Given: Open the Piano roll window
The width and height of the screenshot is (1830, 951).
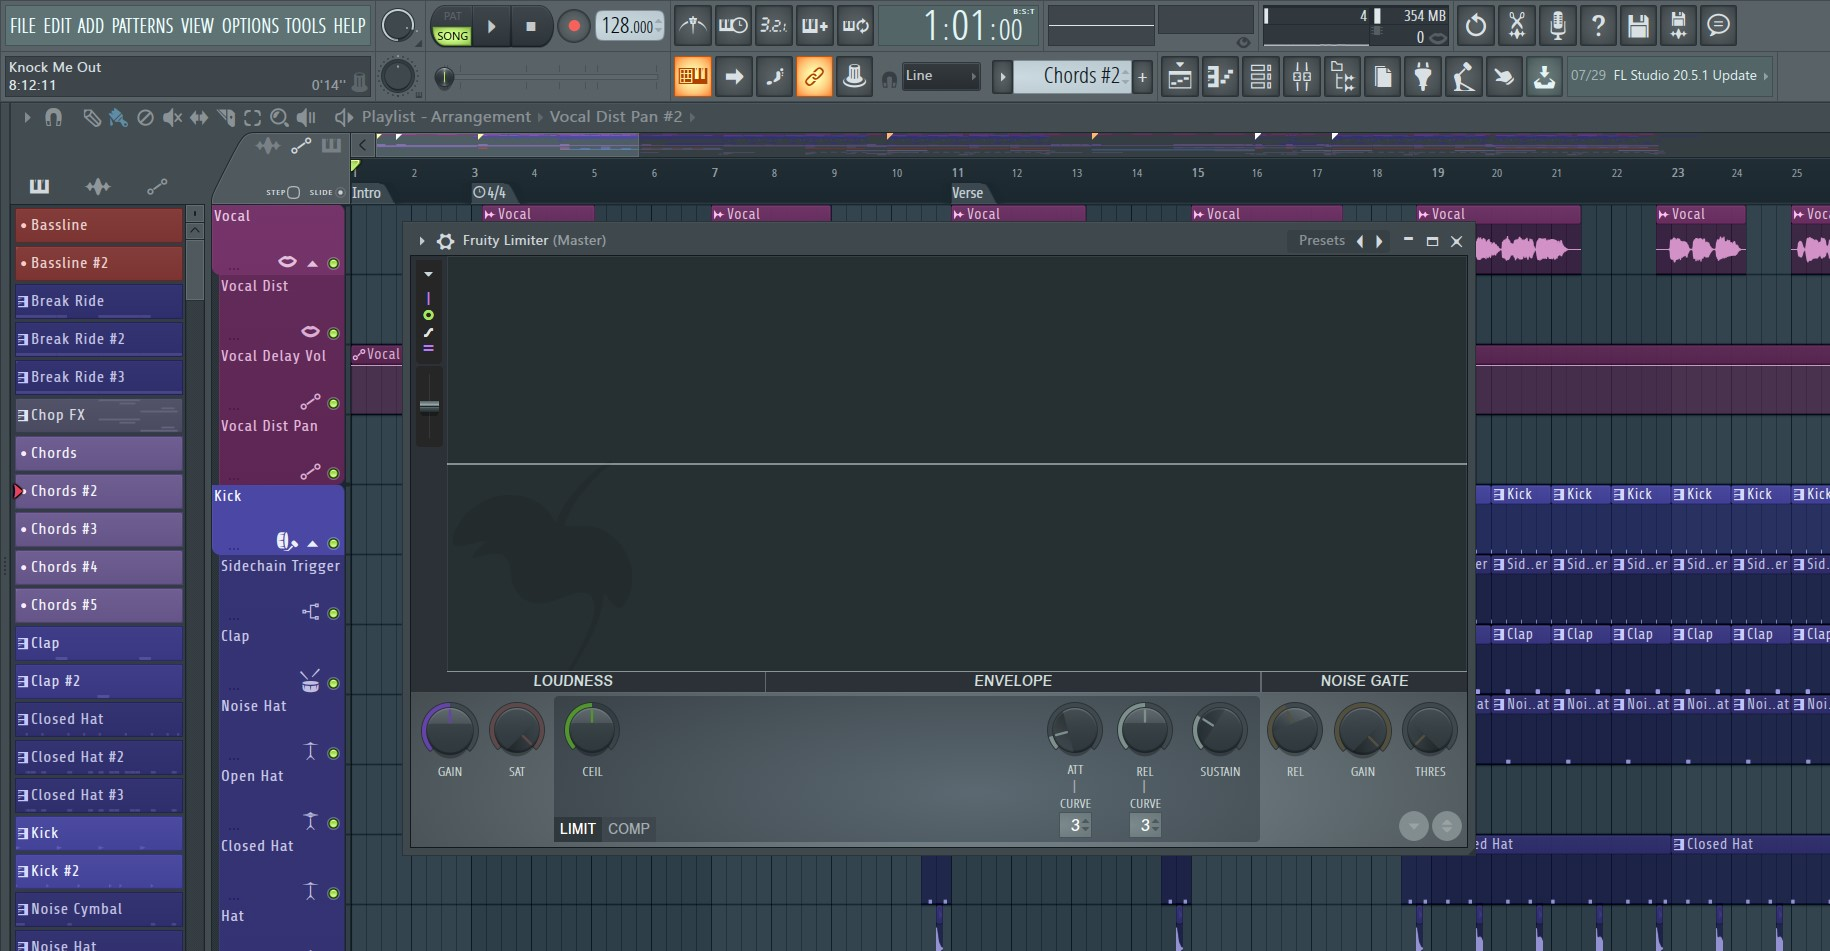Looking at the screenshot, I should pos(1220,76).
